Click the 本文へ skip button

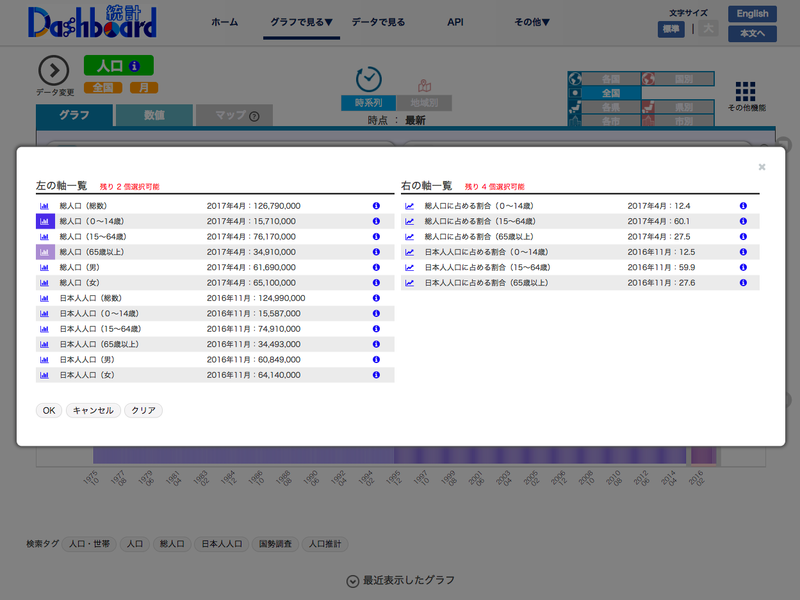[x=753, y=34]
